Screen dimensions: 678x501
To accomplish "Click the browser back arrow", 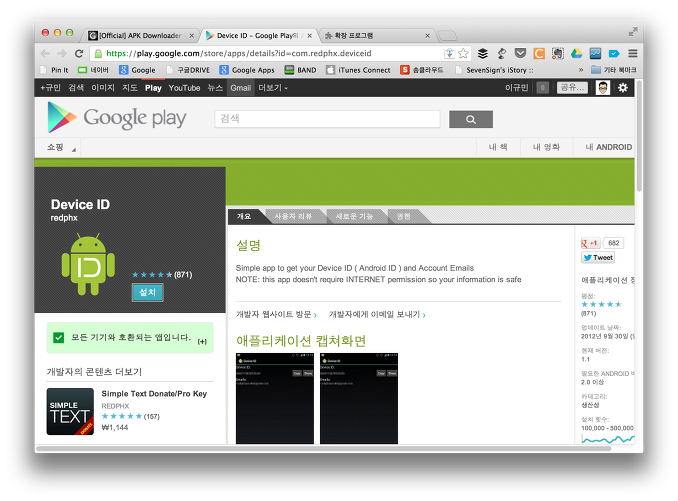I will pos(45,54).
